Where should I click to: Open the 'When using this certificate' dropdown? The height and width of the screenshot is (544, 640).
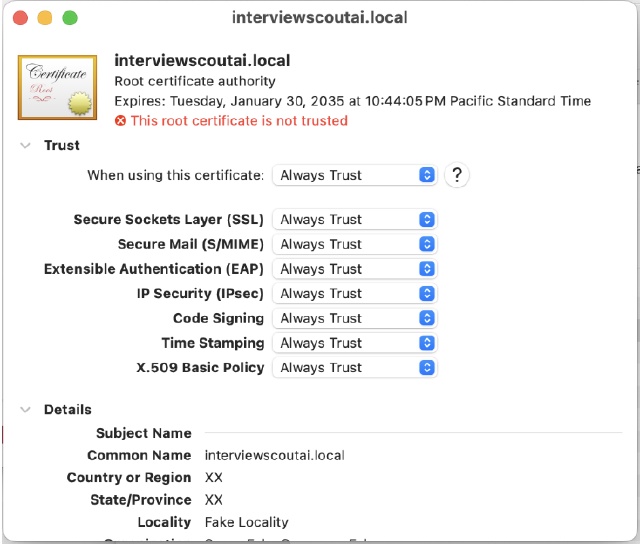(x=354, y=175)
